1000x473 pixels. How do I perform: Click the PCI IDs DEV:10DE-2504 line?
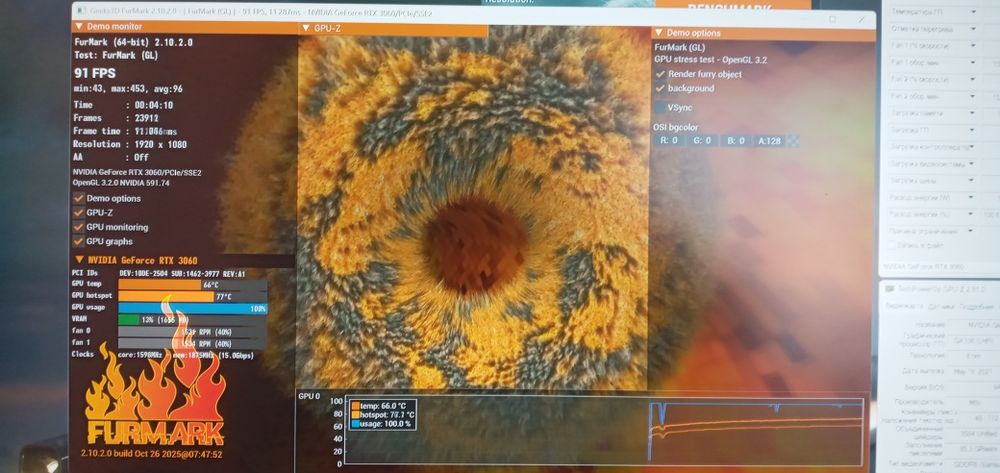coord(159,273)
